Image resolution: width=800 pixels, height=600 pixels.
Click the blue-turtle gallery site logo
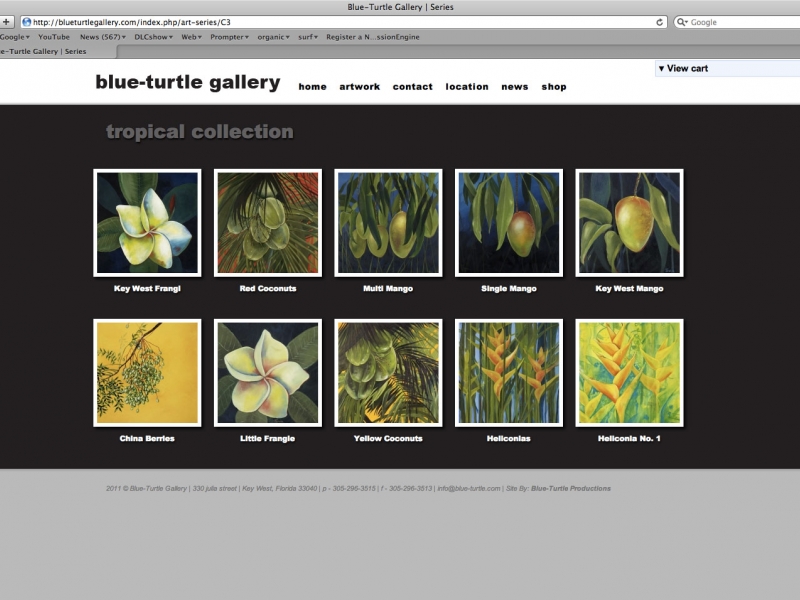[x=188, y=82]
